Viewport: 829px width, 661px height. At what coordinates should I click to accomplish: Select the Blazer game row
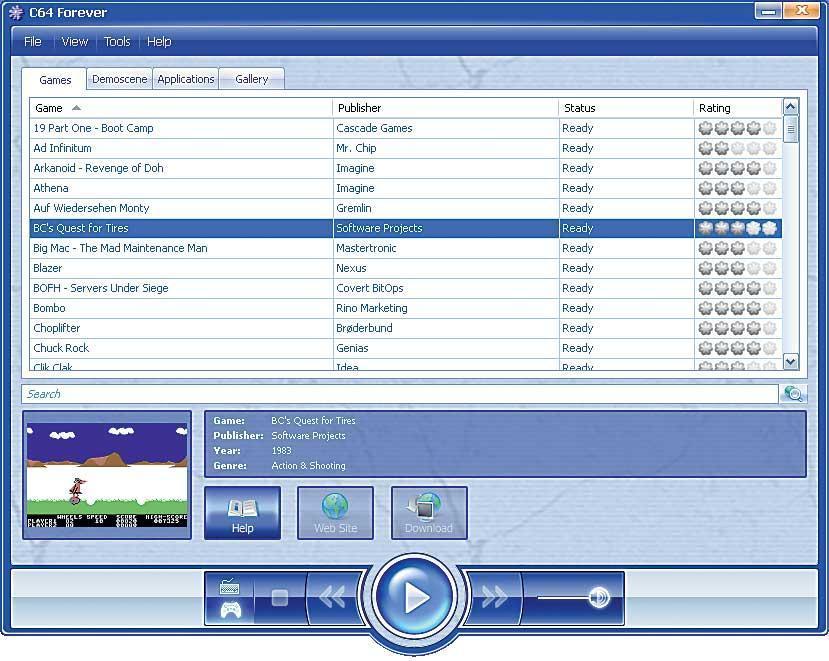click(406, 268)
